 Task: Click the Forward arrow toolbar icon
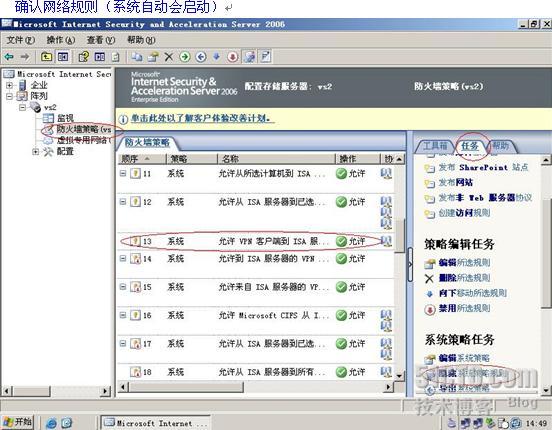25,56
